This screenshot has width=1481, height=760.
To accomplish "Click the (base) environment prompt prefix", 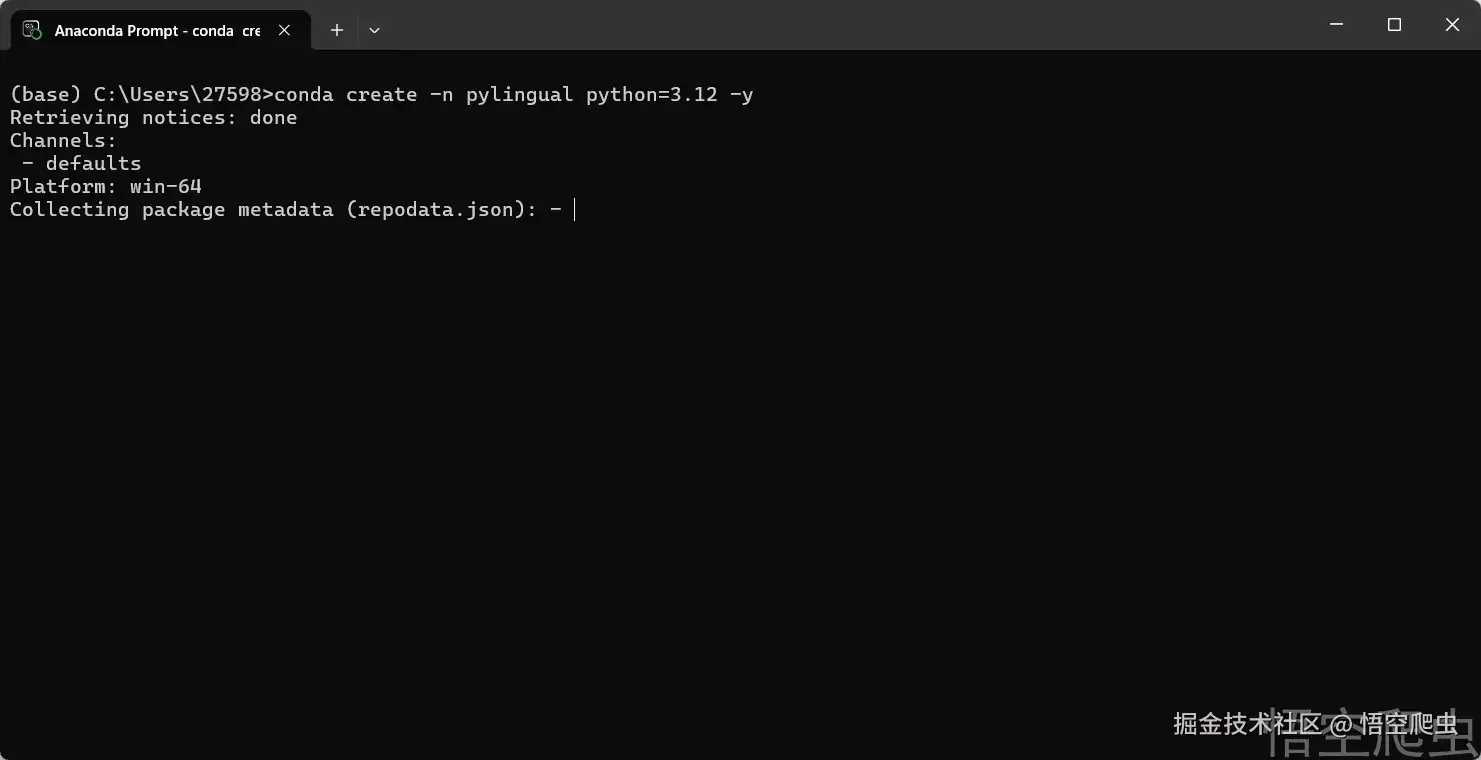I will 45,95.
